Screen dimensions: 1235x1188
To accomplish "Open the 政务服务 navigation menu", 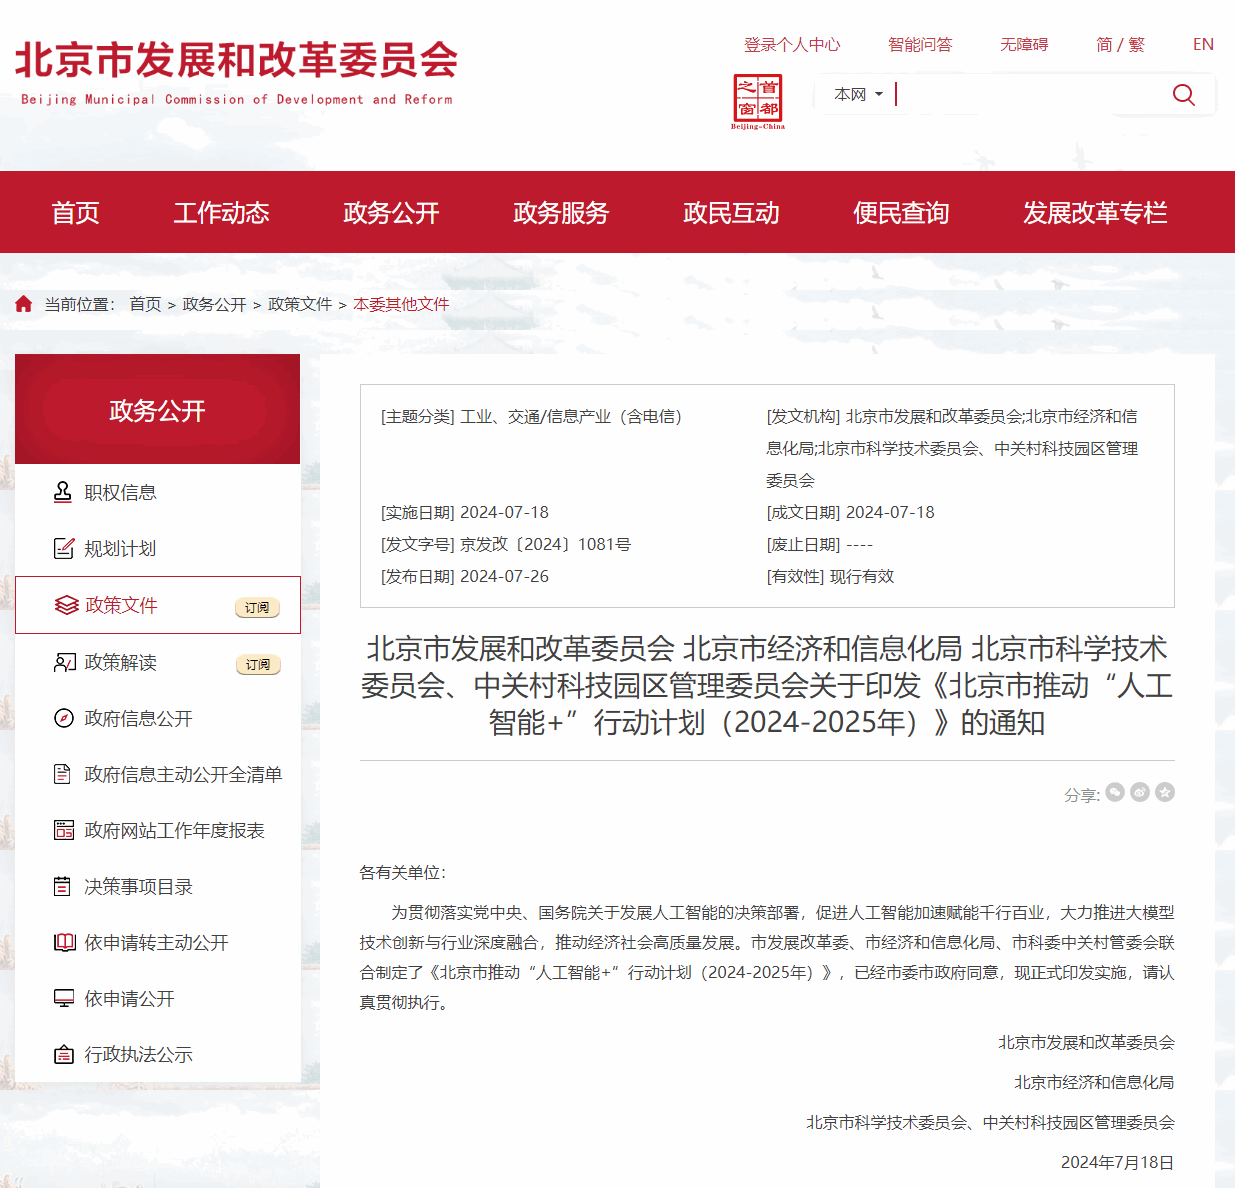I will coord(561,212).
